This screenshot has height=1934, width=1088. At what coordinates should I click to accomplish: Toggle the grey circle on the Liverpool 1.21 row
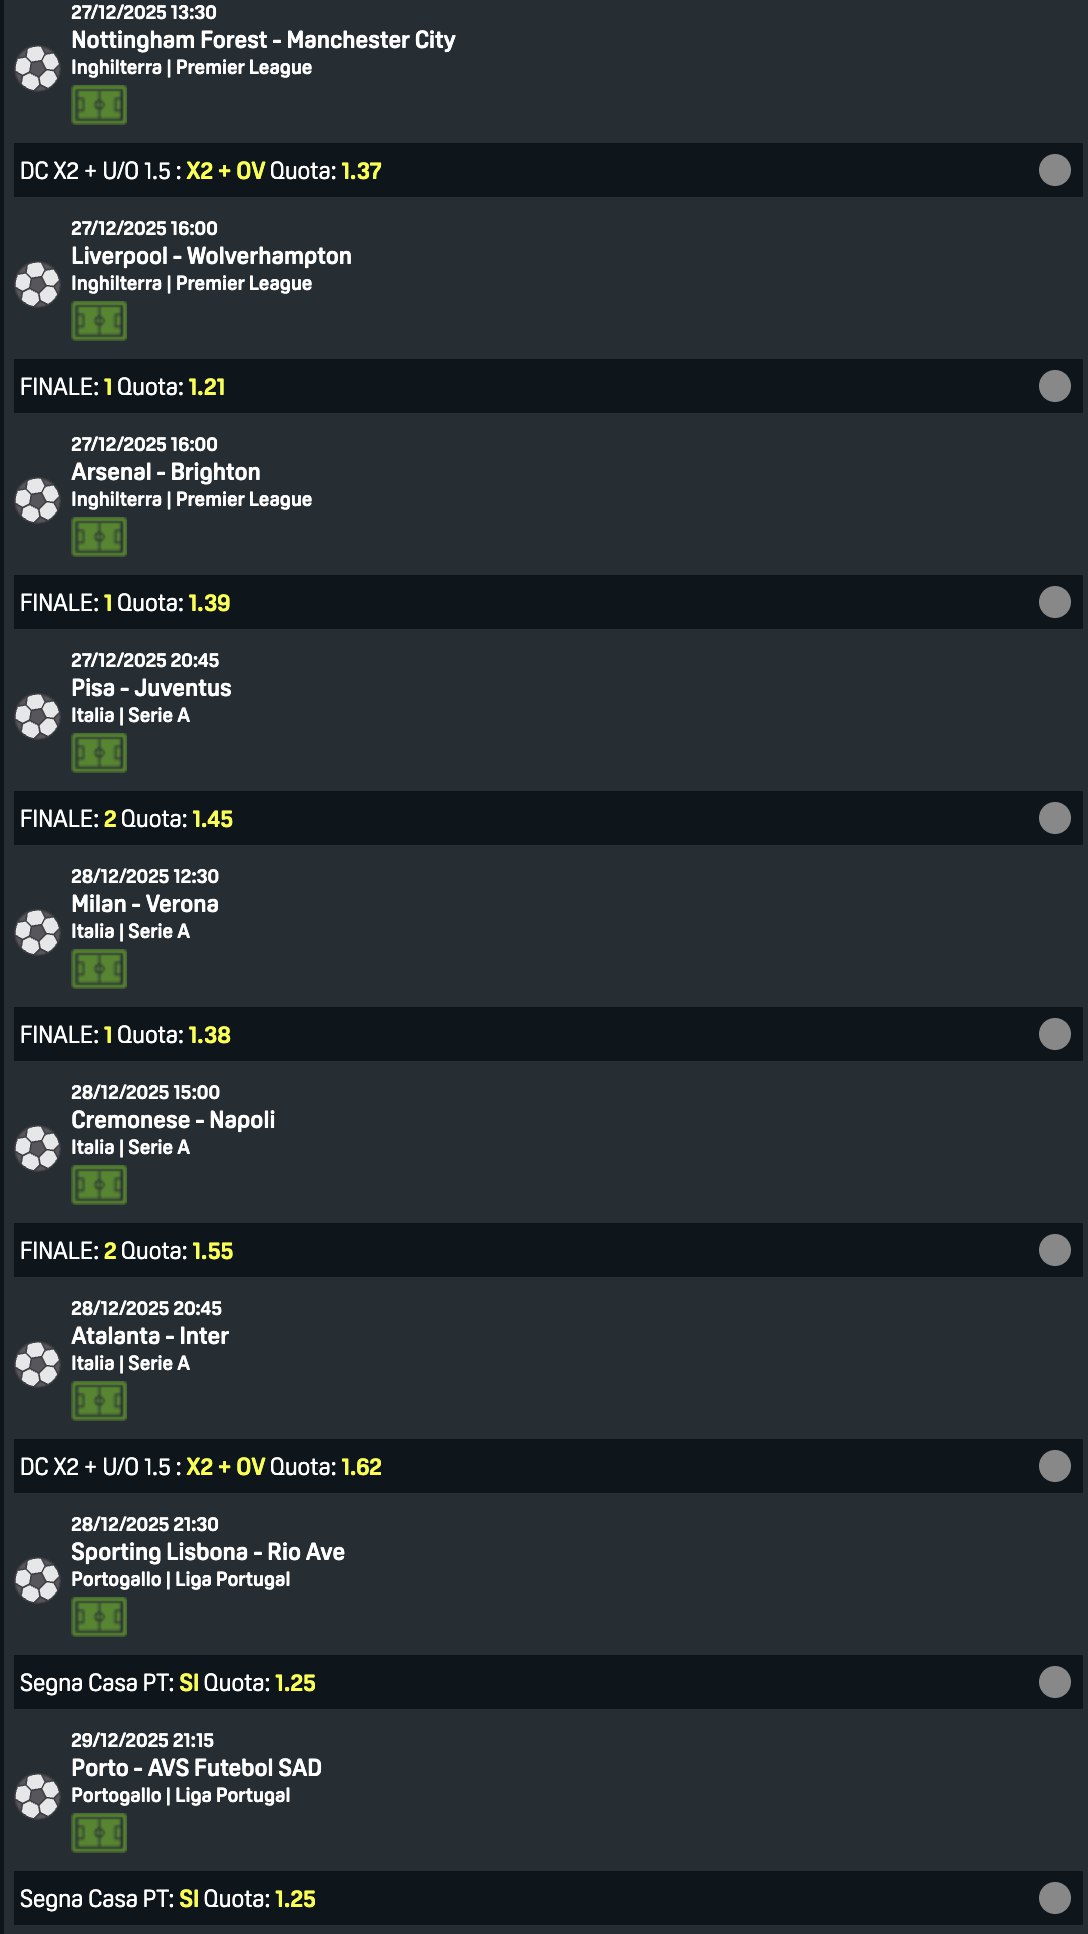tap(1054, 386)
